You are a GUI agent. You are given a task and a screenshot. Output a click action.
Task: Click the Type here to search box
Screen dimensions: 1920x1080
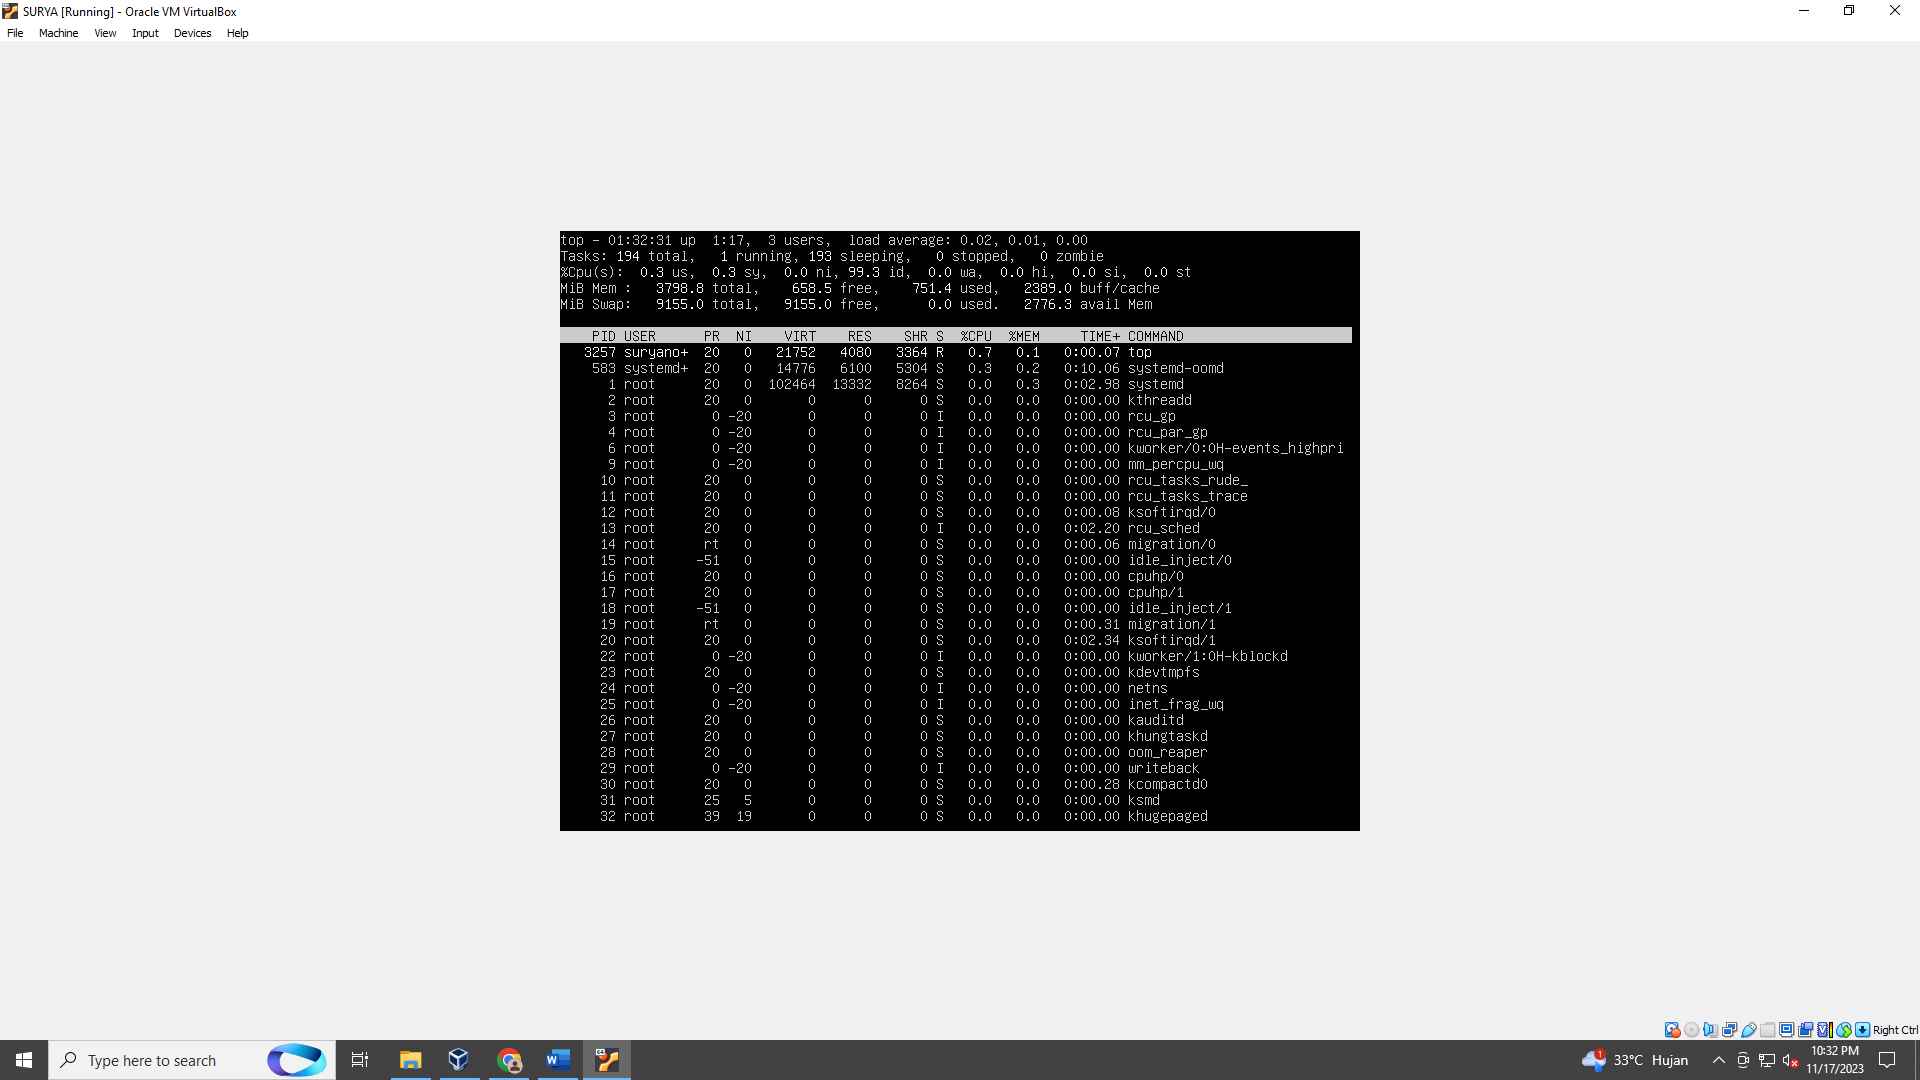click(x=192, y=1060)
